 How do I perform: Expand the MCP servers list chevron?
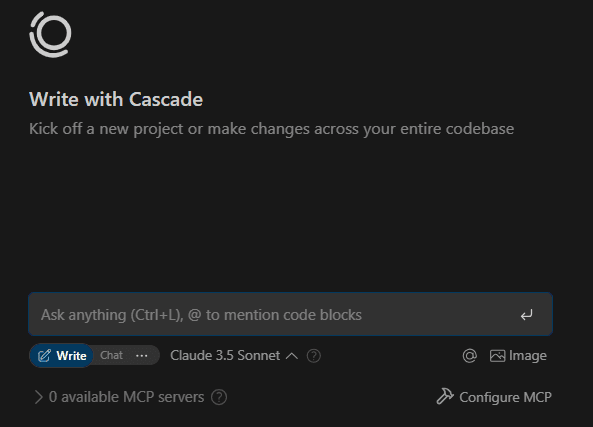point(38,397)
